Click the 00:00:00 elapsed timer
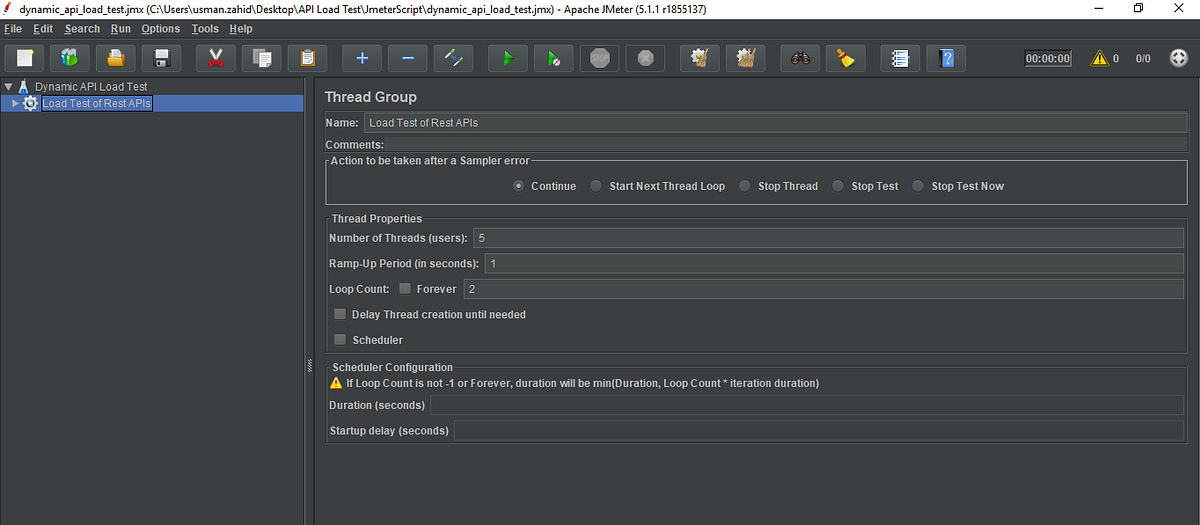The image size is (1200, 525). [1048, 58]
